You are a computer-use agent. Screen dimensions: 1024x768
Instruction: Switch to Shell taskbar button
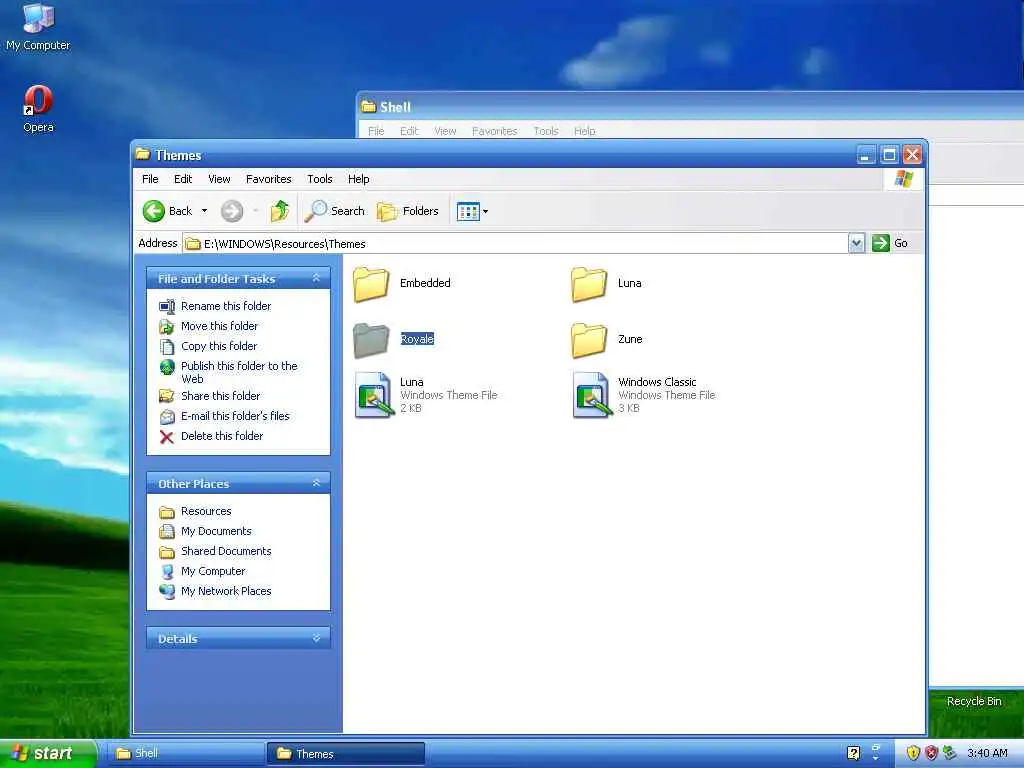[184, 753]
